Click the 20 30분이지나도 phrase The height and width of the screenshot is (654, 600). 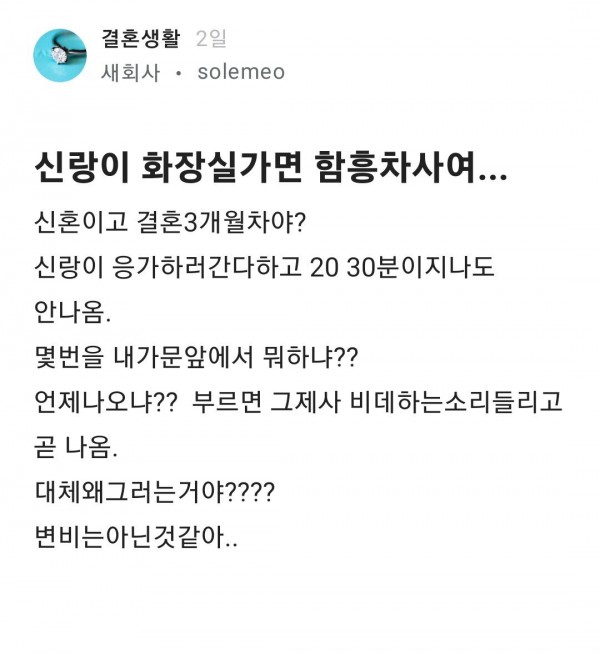(402, 267)
